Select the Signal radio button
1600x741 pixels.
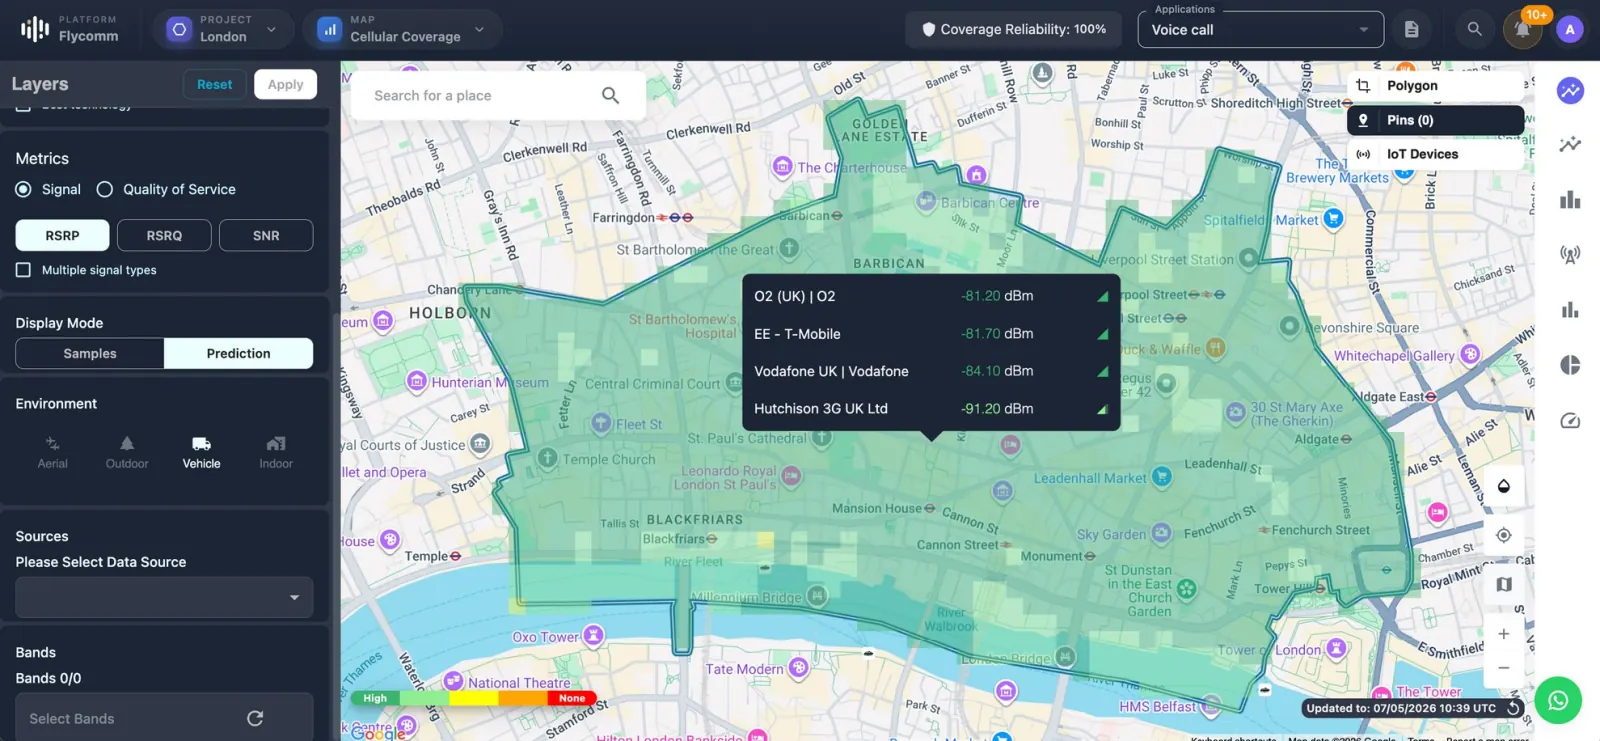23,189
